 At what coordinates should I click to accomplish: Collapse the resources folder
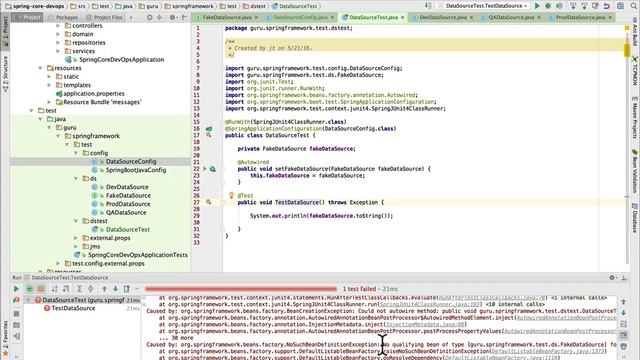[x=40, y=68]
